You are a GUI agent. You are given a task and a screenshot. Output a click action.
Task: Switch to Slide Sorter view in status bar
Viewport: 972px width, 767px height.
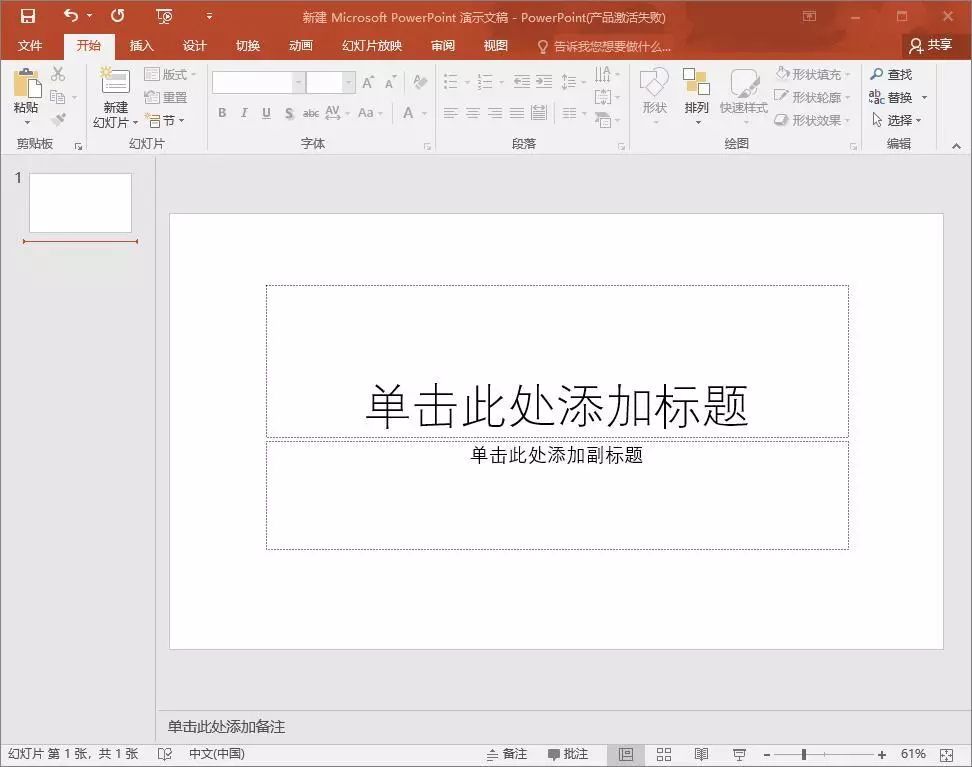point(664,754)
